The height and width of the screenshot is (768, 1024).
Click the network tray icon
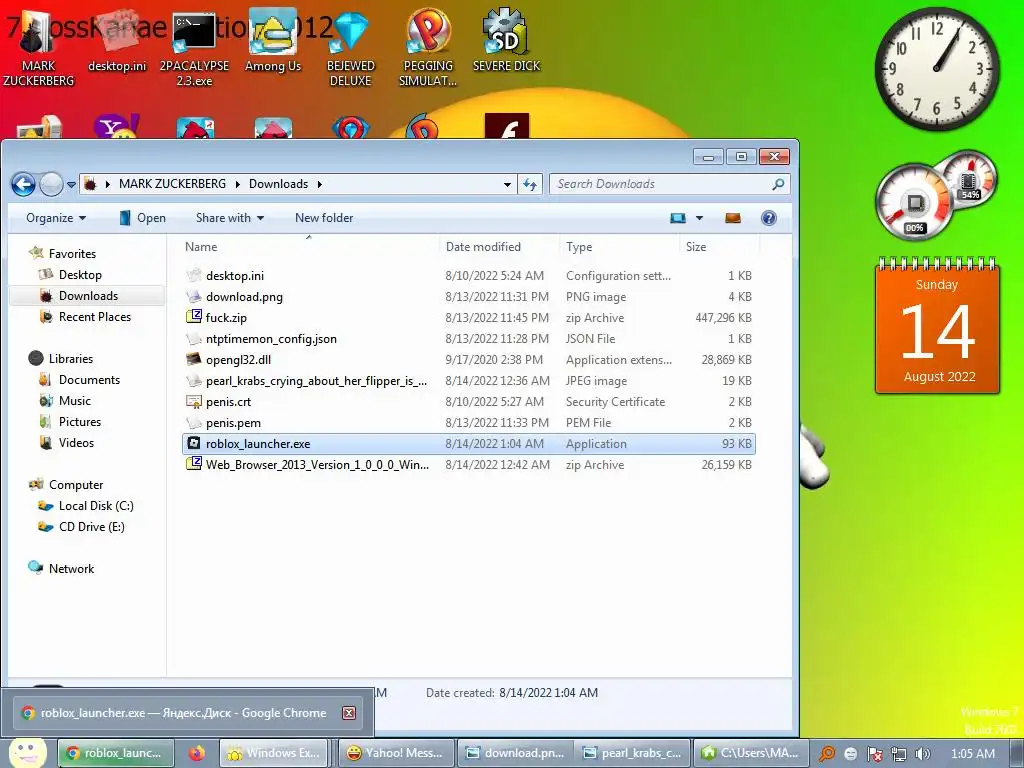[x=899, y=754]
